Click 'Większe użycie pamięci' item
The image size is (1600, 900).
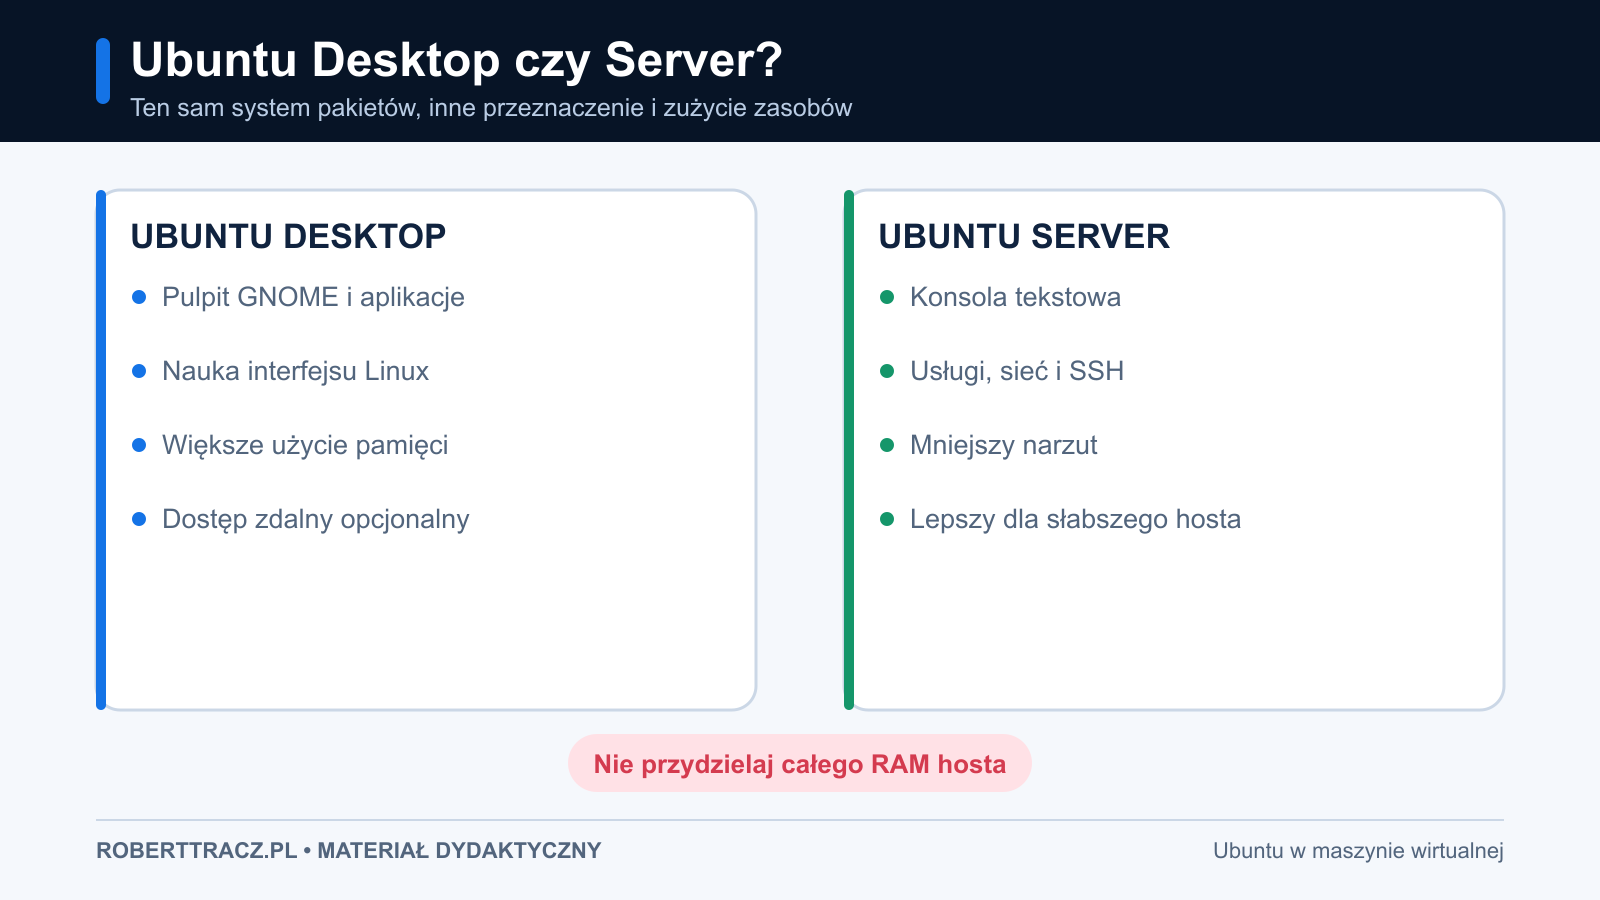305,445
